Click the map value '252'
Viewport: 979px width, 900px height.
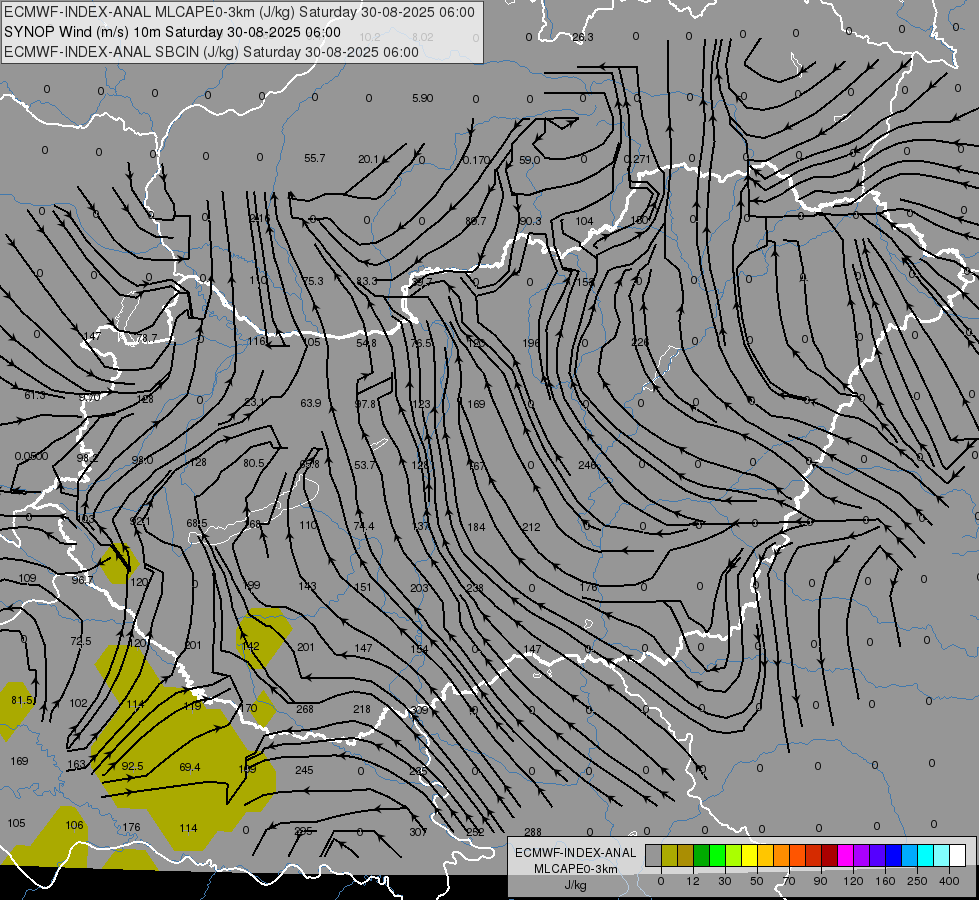[475, 832]
